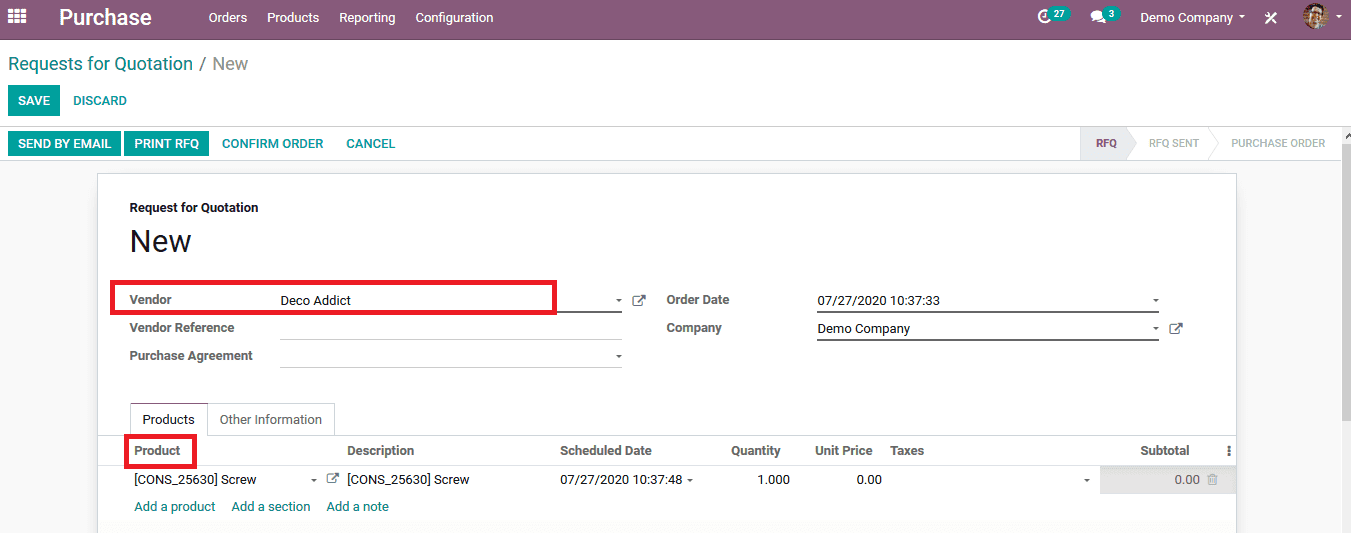Expand the Order Date picker arrow
1351x533 pixels.
[1155, 300]
